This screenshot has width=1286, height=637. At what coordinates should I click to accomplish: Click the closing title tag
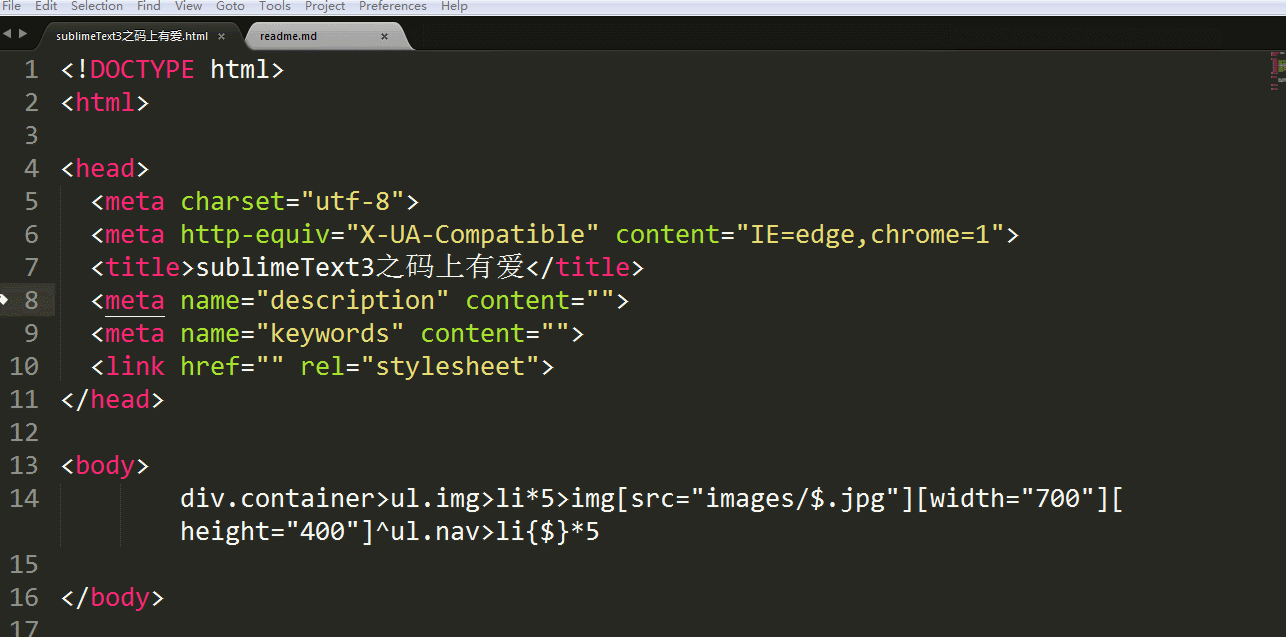pos(585,267)
